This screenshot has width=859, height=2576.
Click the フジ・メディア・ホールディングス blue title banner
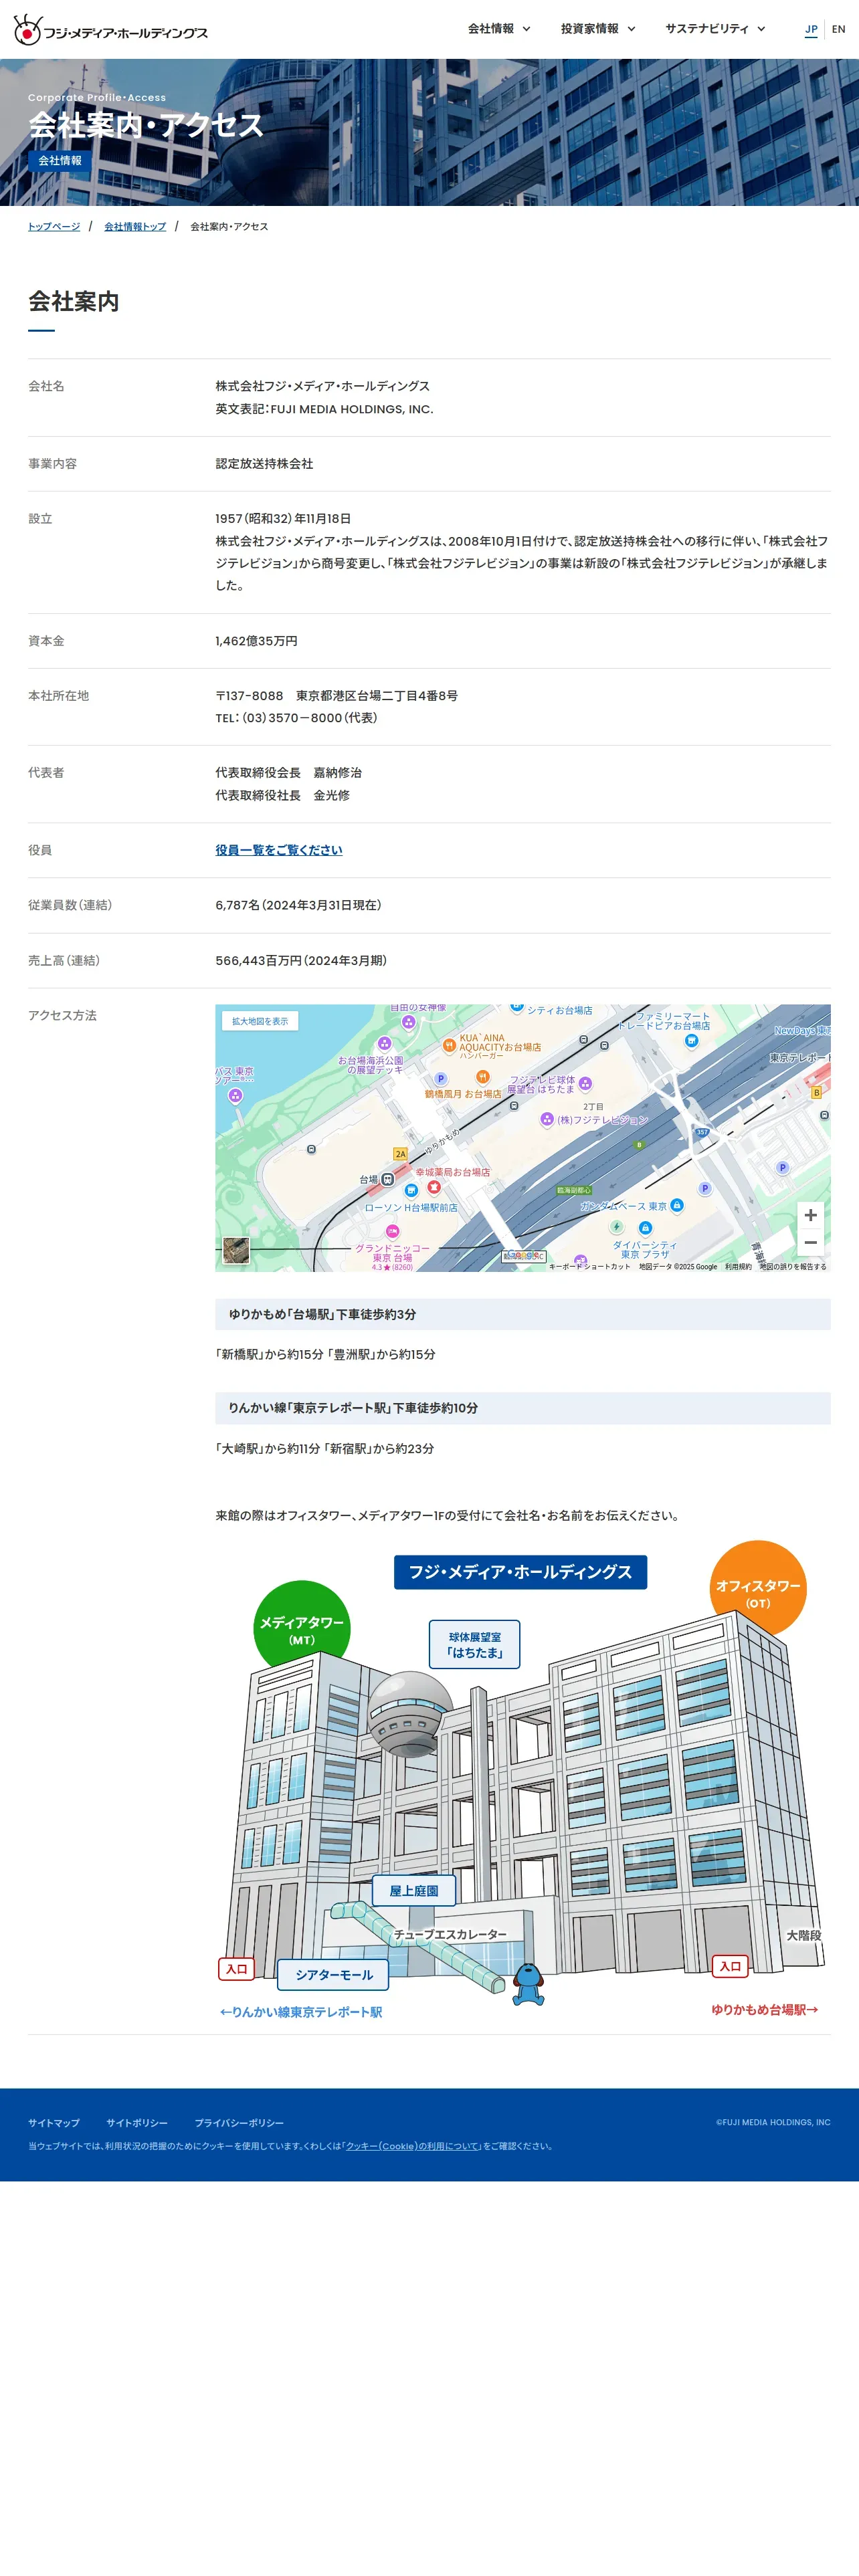pos(520,1572)
